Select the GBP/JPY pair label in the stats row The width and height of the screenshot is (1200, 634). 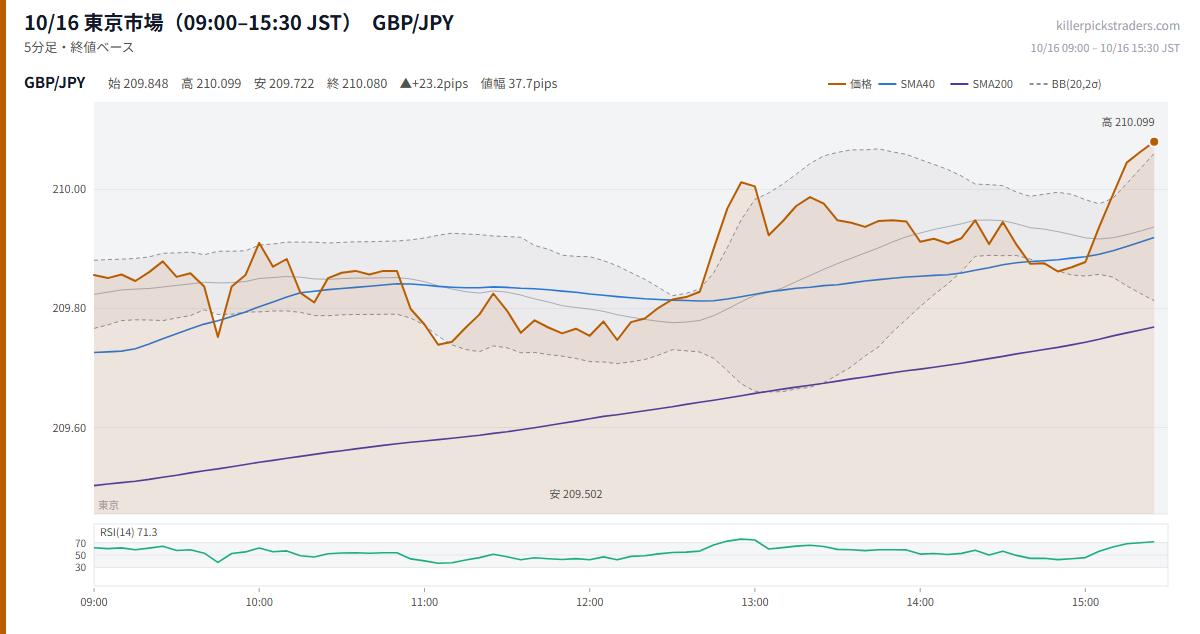tap(55, 83)
